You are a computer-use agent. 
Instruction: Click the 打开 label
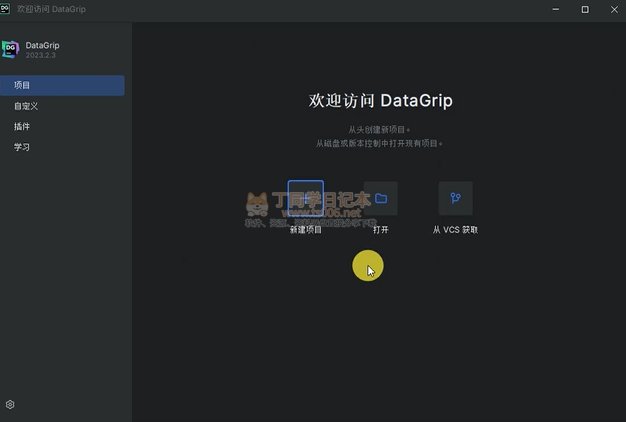click(380, 230)
